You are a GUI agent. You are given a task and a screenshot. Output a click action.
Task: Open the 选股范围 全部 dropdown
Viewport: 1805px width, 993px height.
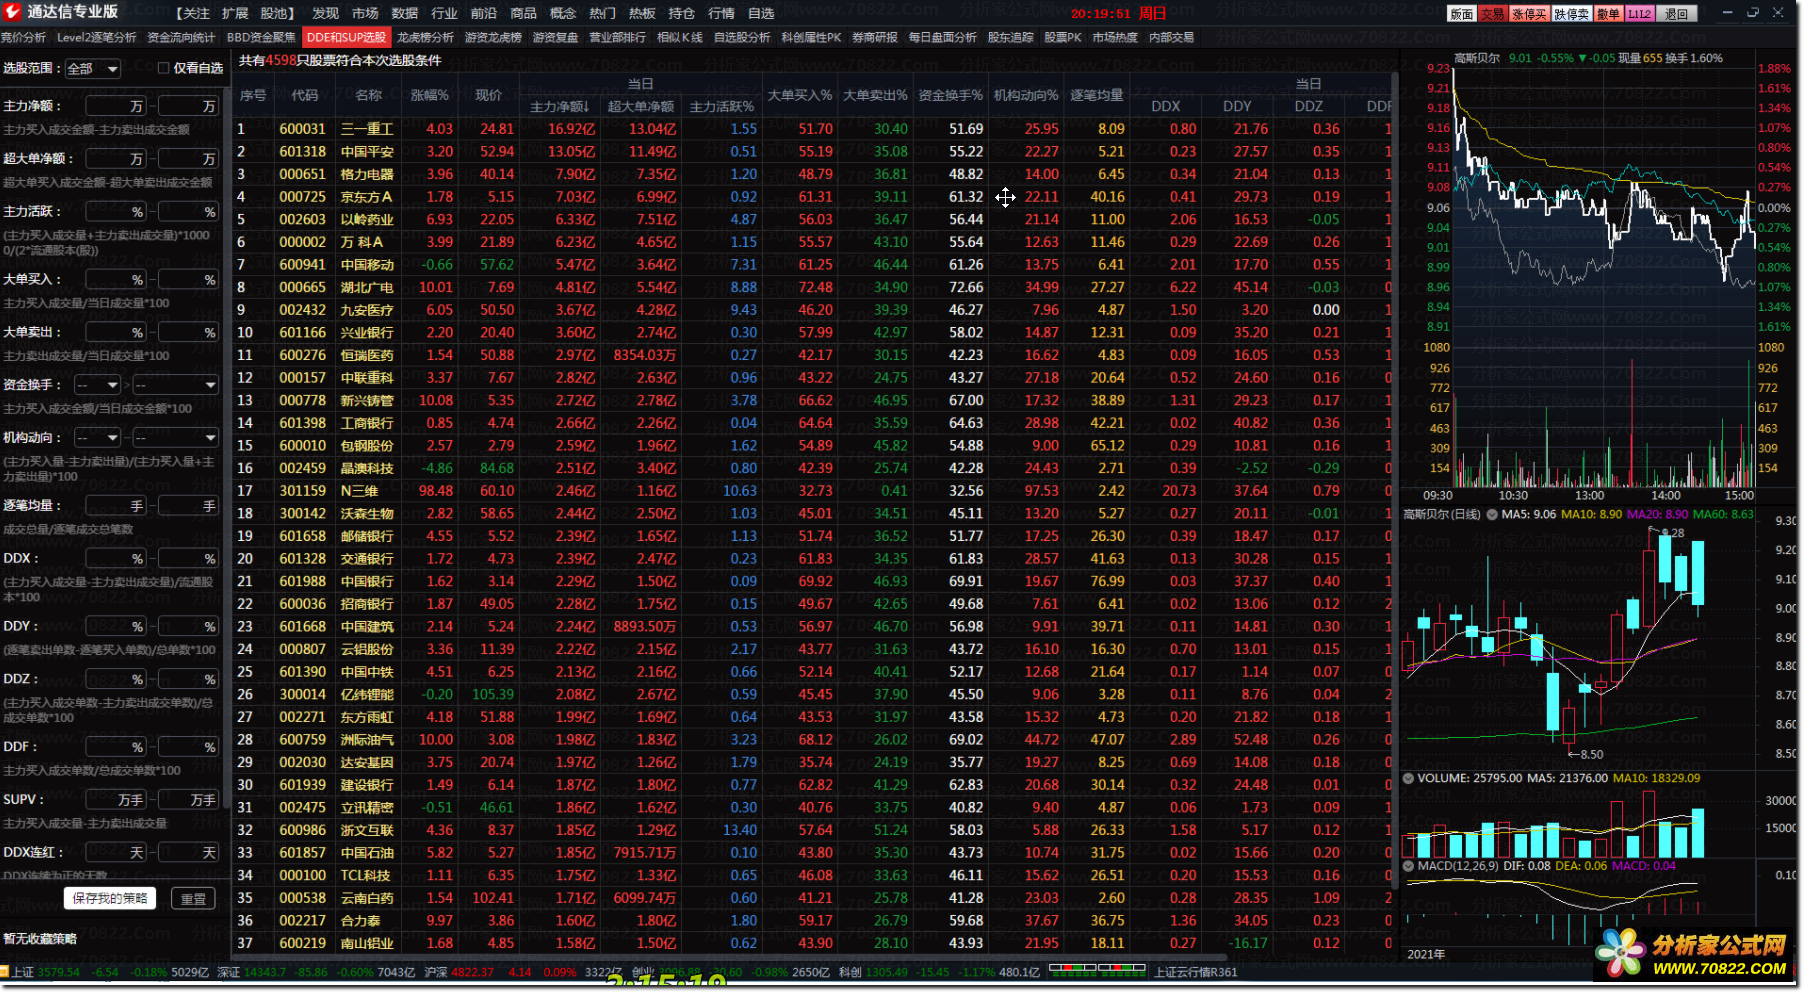click(93, 69)
